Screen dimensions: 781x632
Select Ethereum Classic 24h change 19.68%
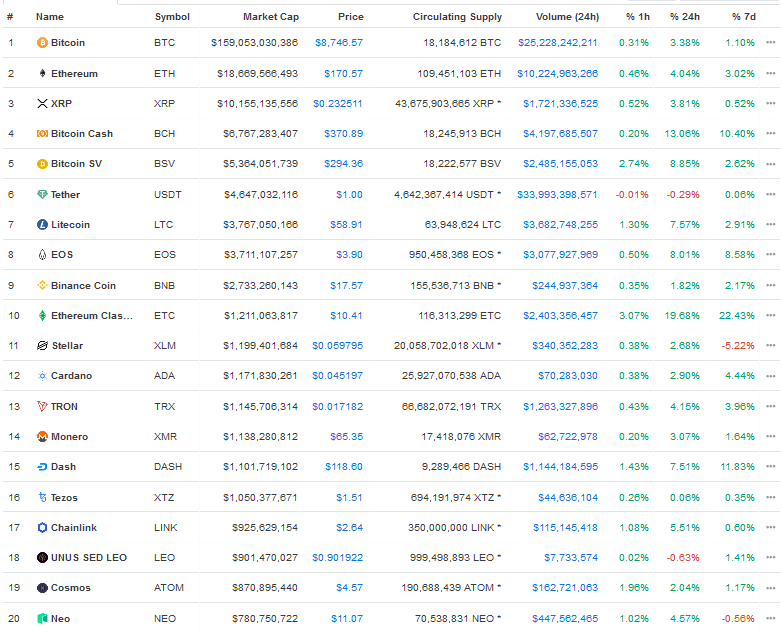pyautogui.click(x=682, y=315)
